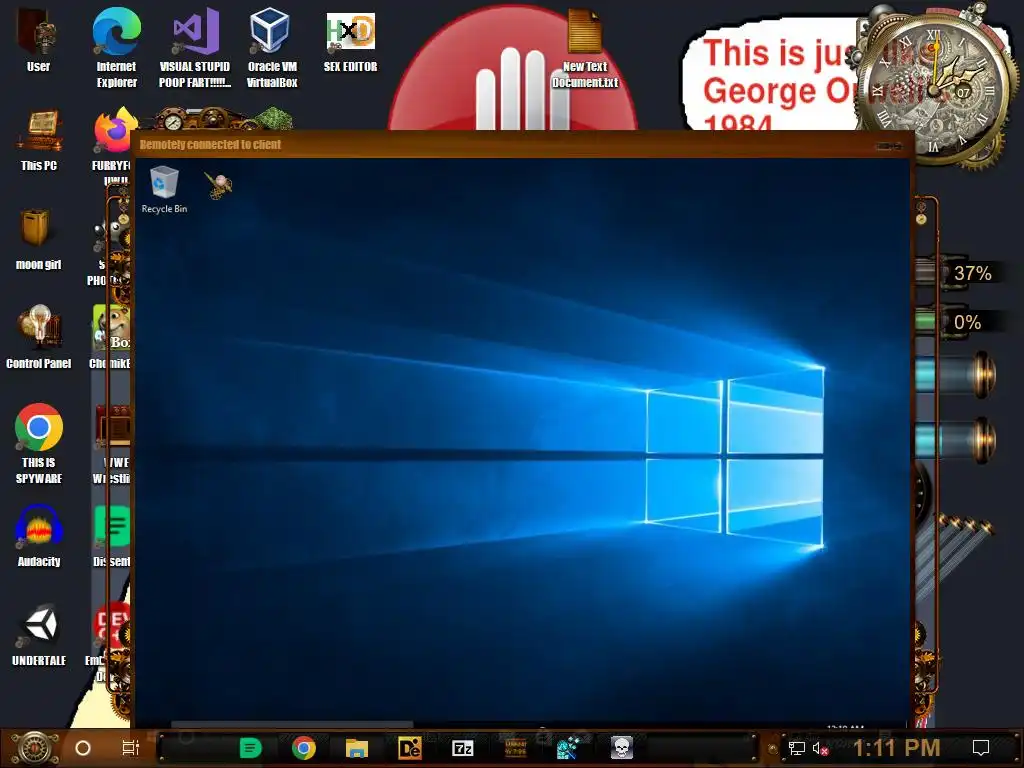Viewport: 1024px width, 768px height.
Task: Switch to Chrome on the taskbar
Action: point(304,748)
